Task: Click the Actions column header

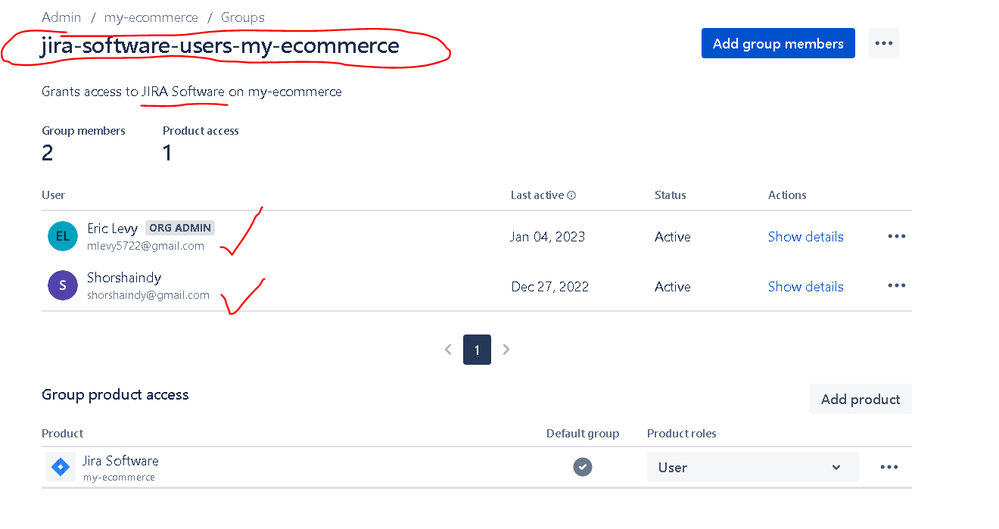Action: click(787, 195)
